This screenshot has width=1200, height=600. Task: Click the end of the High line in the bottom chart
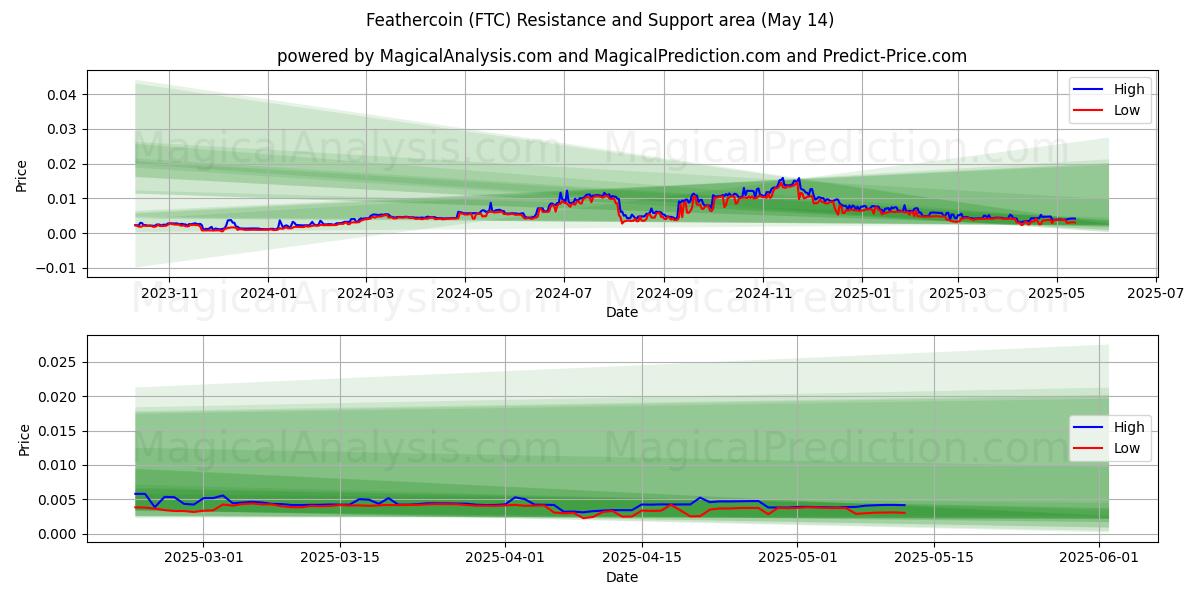(905, 505)
